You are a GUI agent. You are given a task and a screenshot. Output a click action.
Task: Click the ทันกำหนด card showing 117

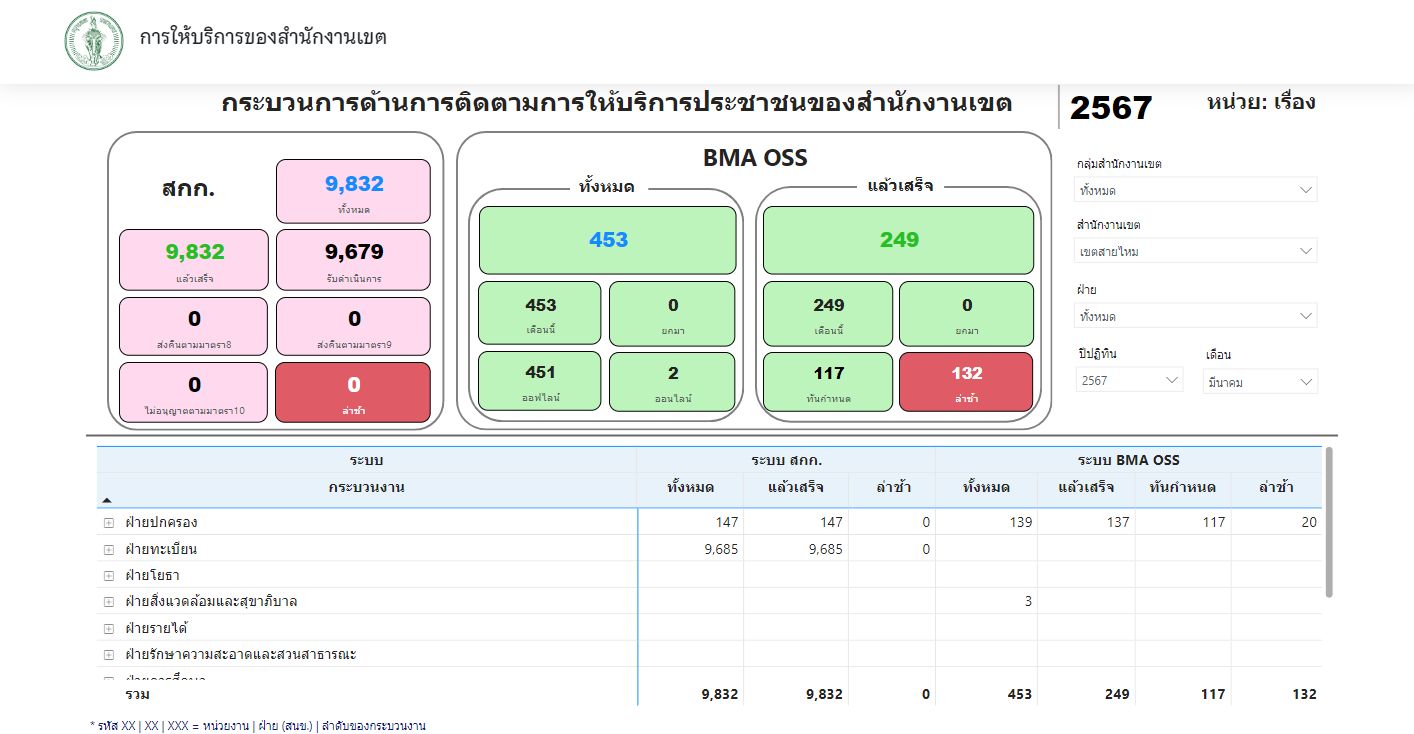click(x=828, y=381)
